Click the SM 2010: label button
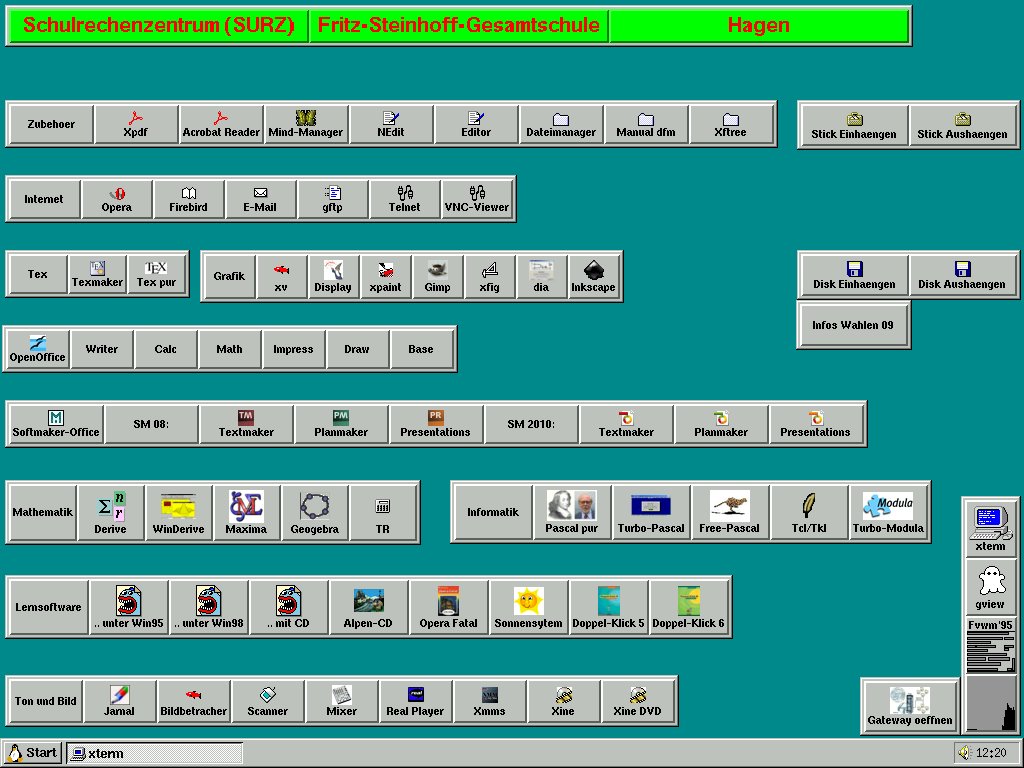The image size is (1024, 768). point(531,424)
